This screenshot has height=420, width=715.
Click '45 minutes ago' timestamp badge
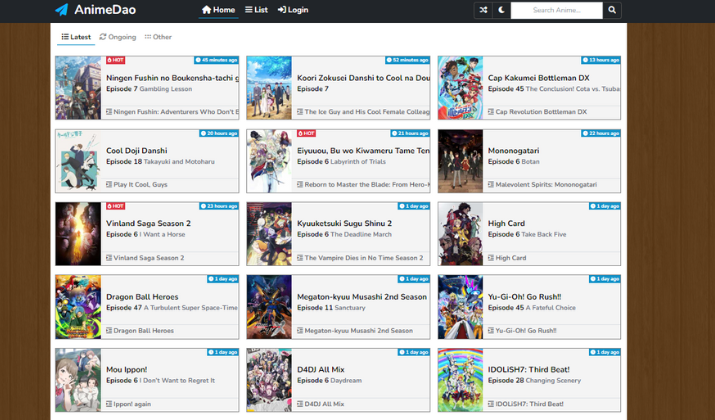point(216,60)
